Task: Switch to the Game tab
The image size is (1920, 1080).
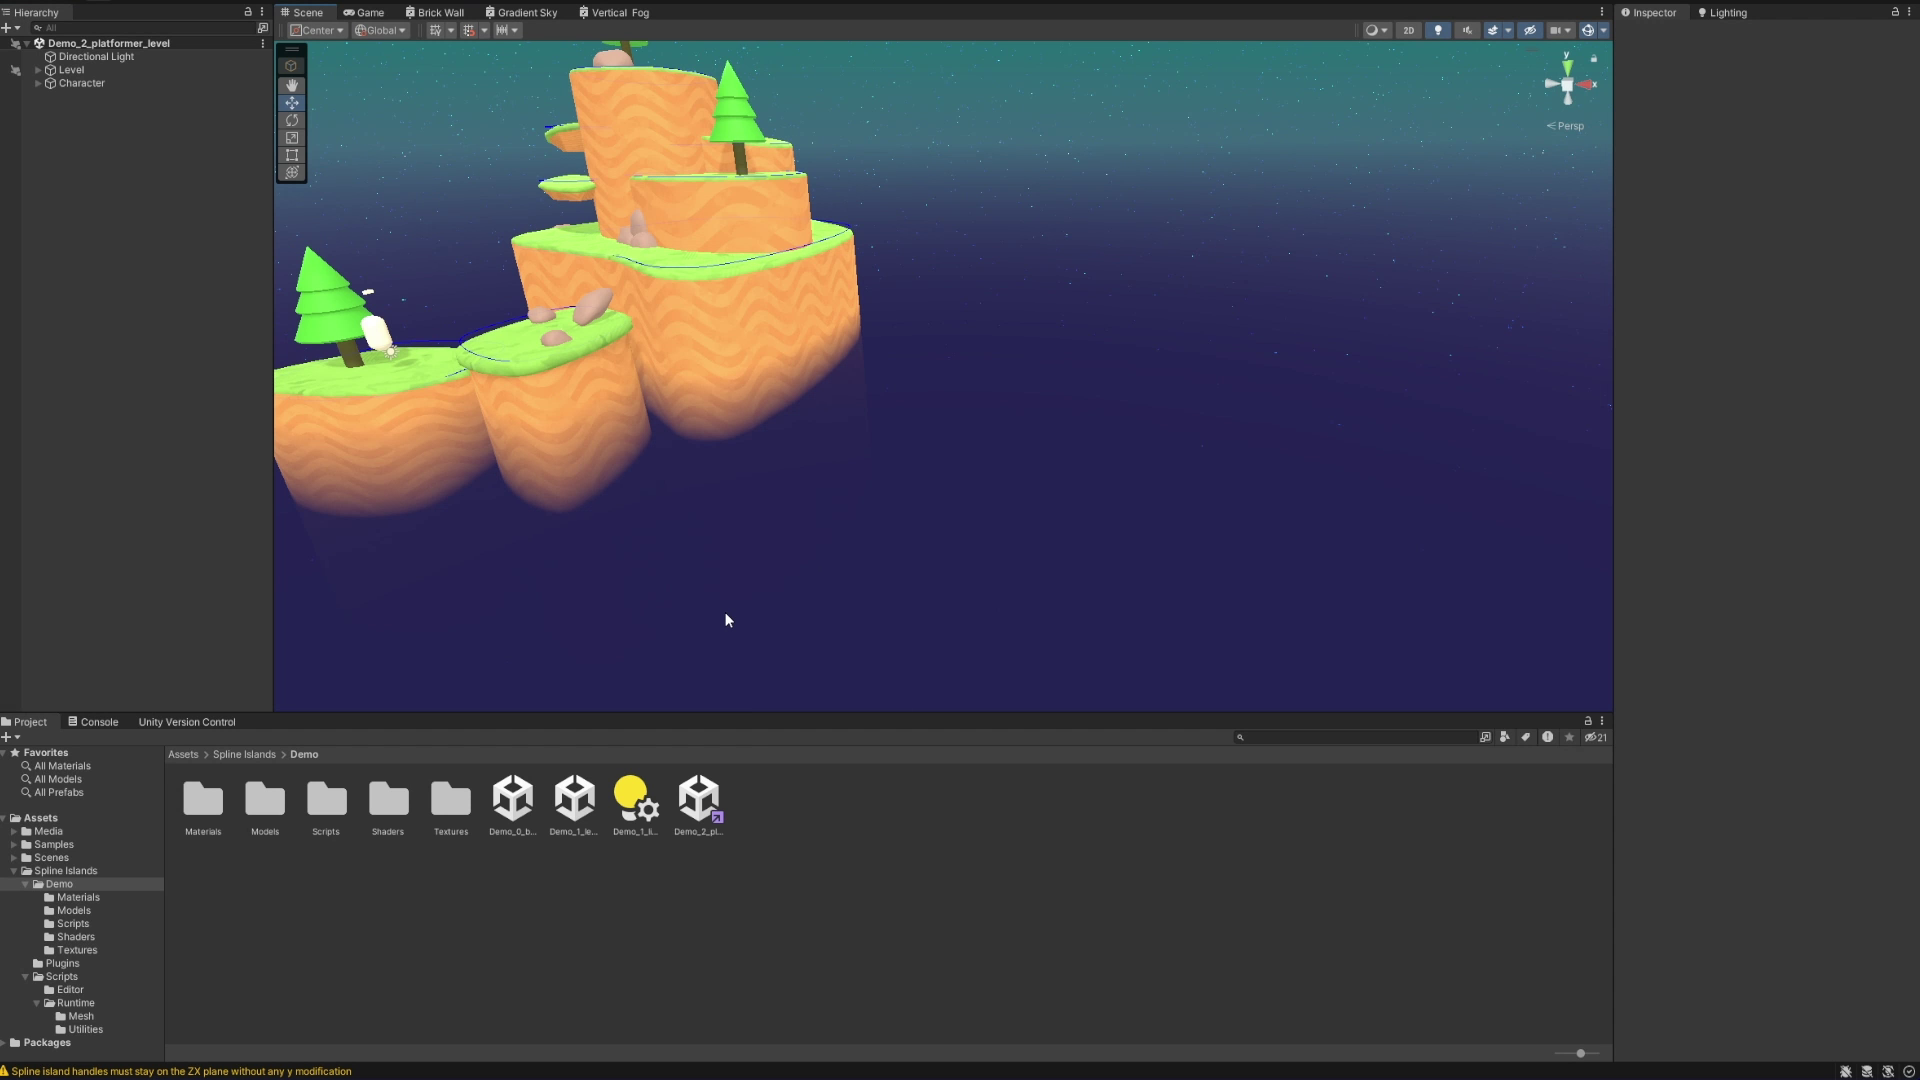Action: tap(364, 12)
